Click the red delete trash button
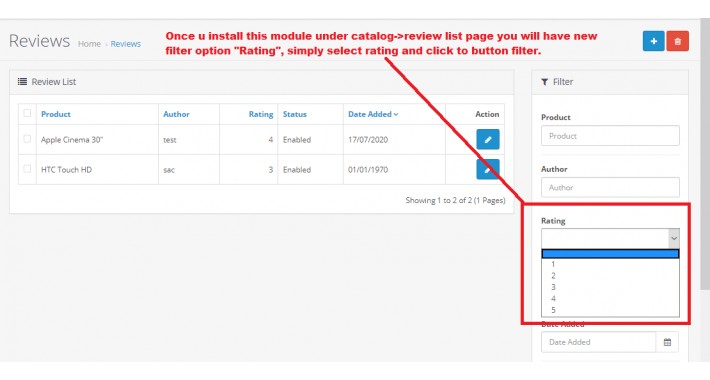This screenshot has height=380, width=710. click(677, 41)
